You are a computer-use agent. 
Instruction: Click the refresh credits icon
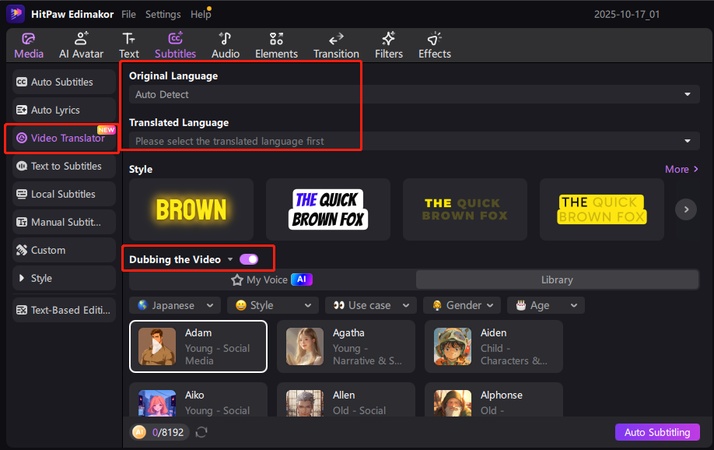[x=201, y=432]
